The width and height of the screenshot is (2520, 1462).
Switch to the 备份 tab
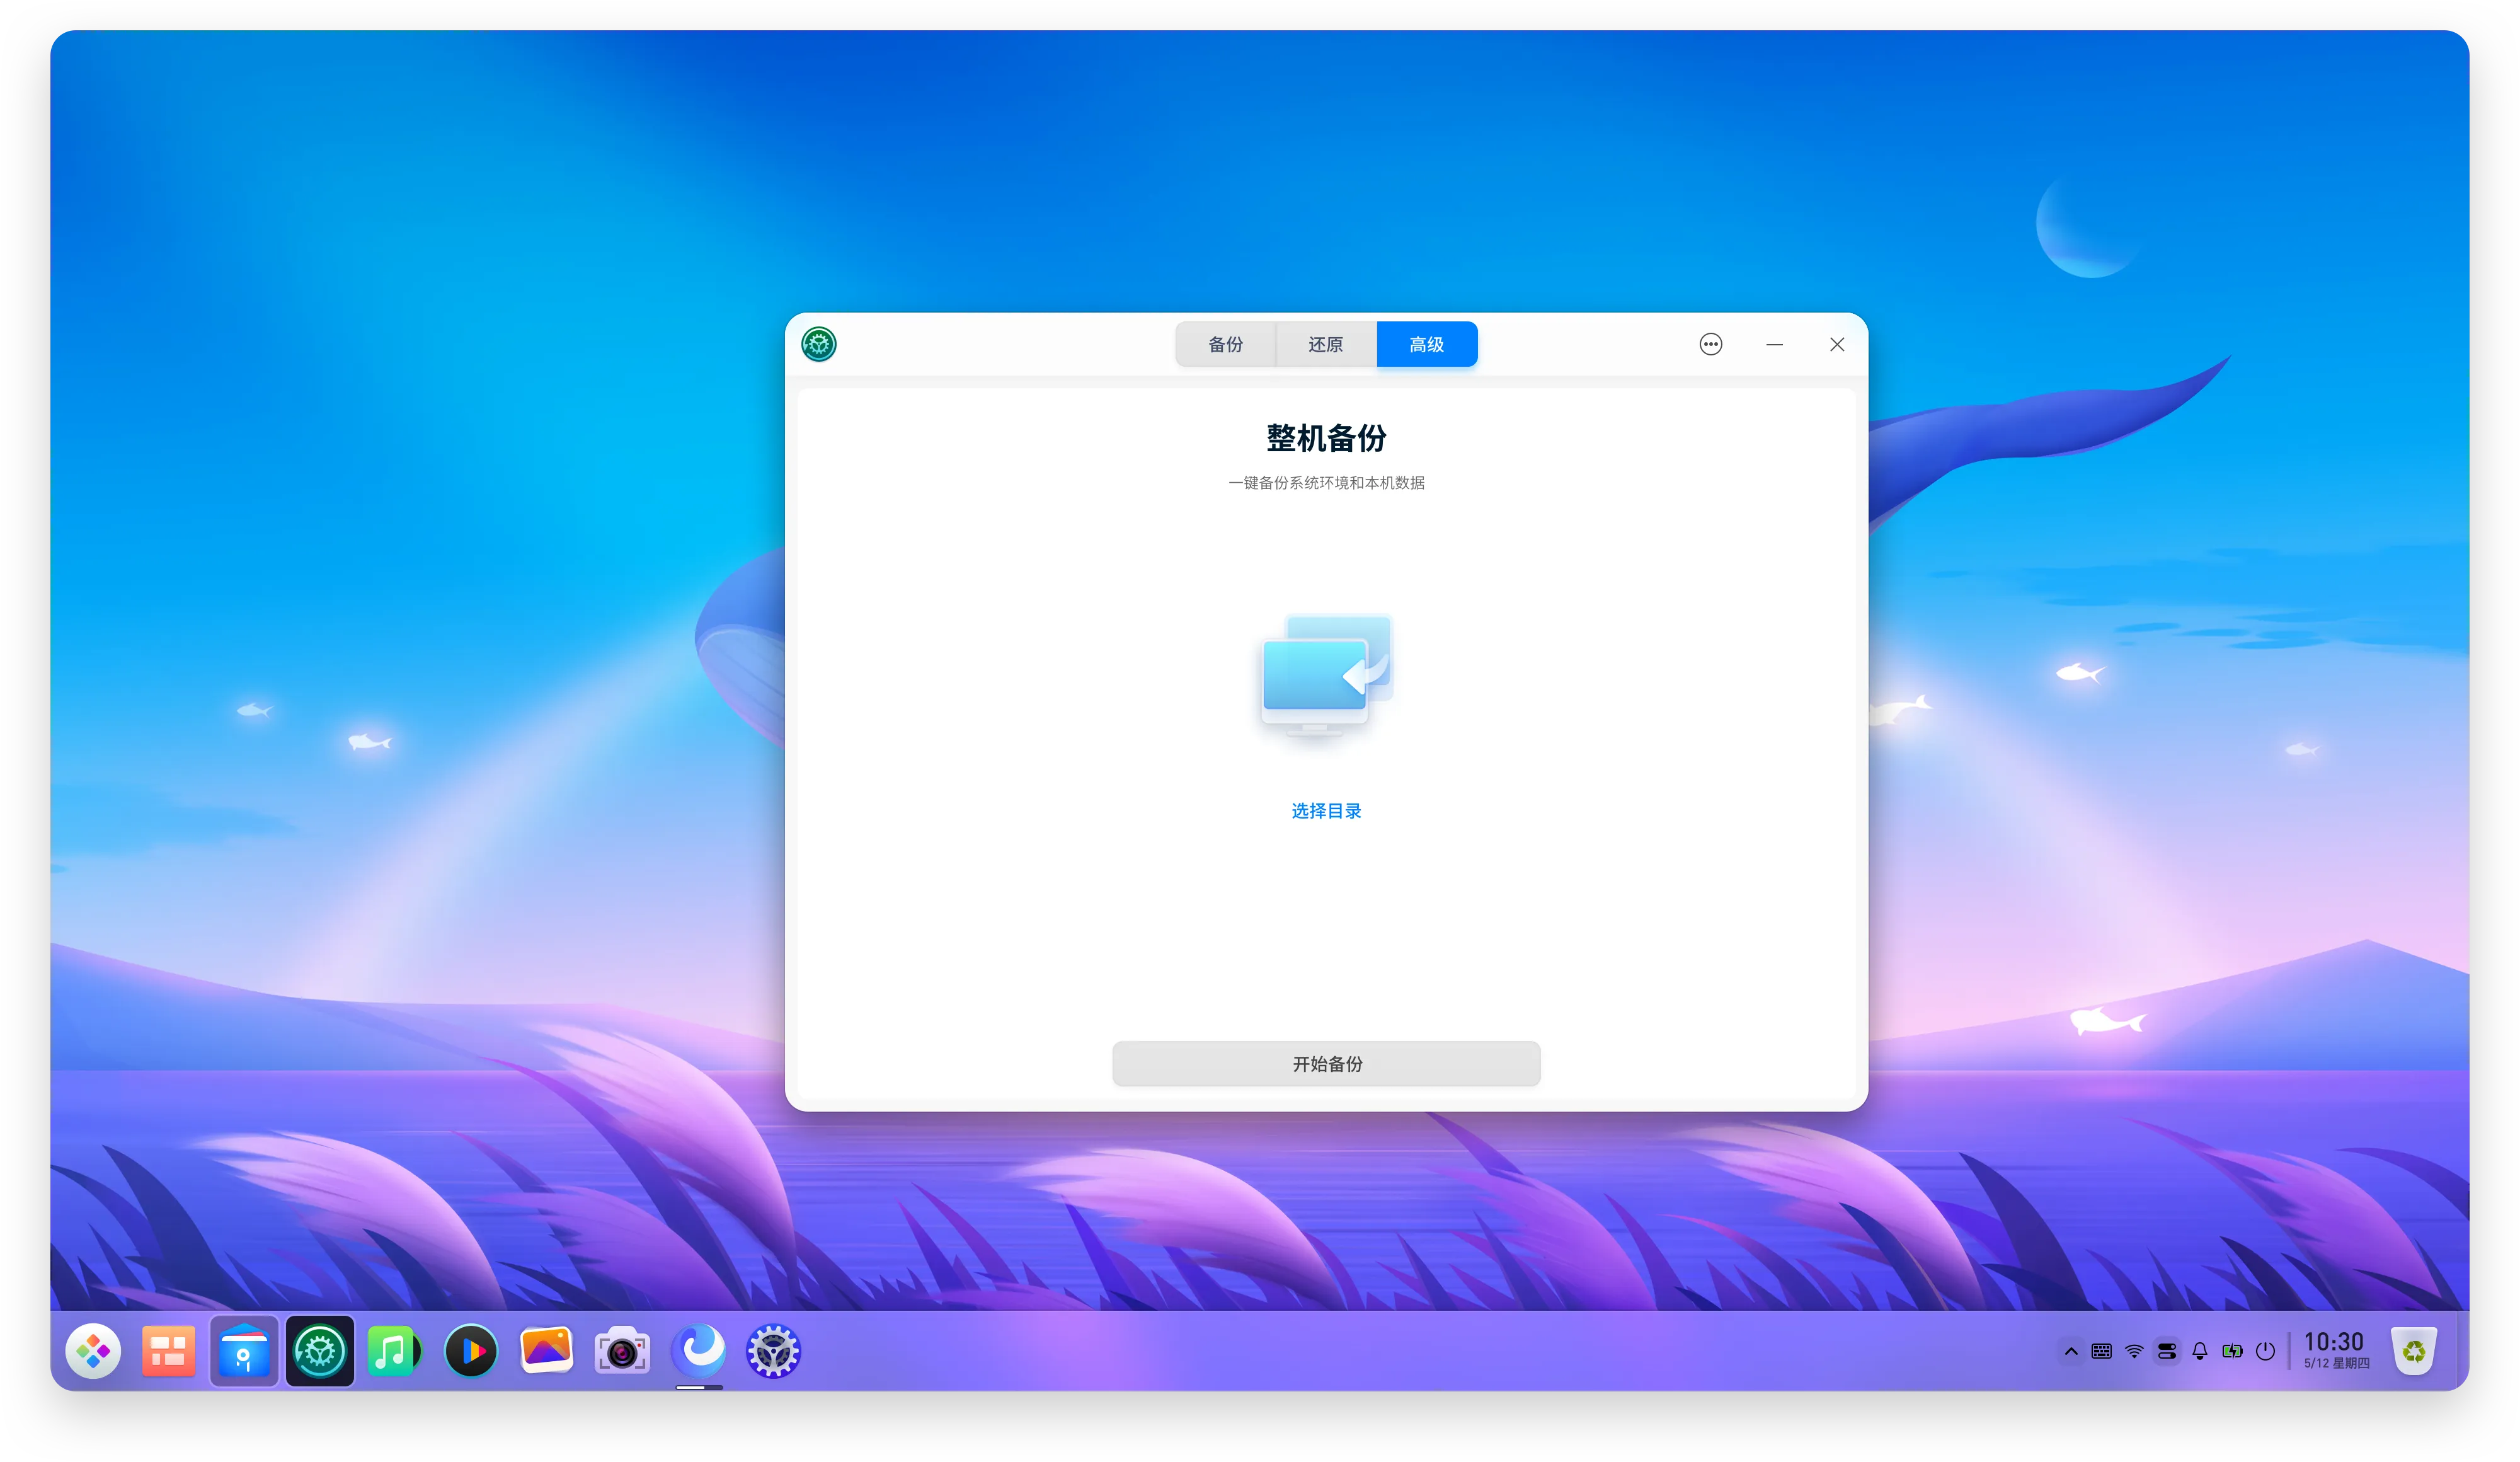coord(1225,344)
